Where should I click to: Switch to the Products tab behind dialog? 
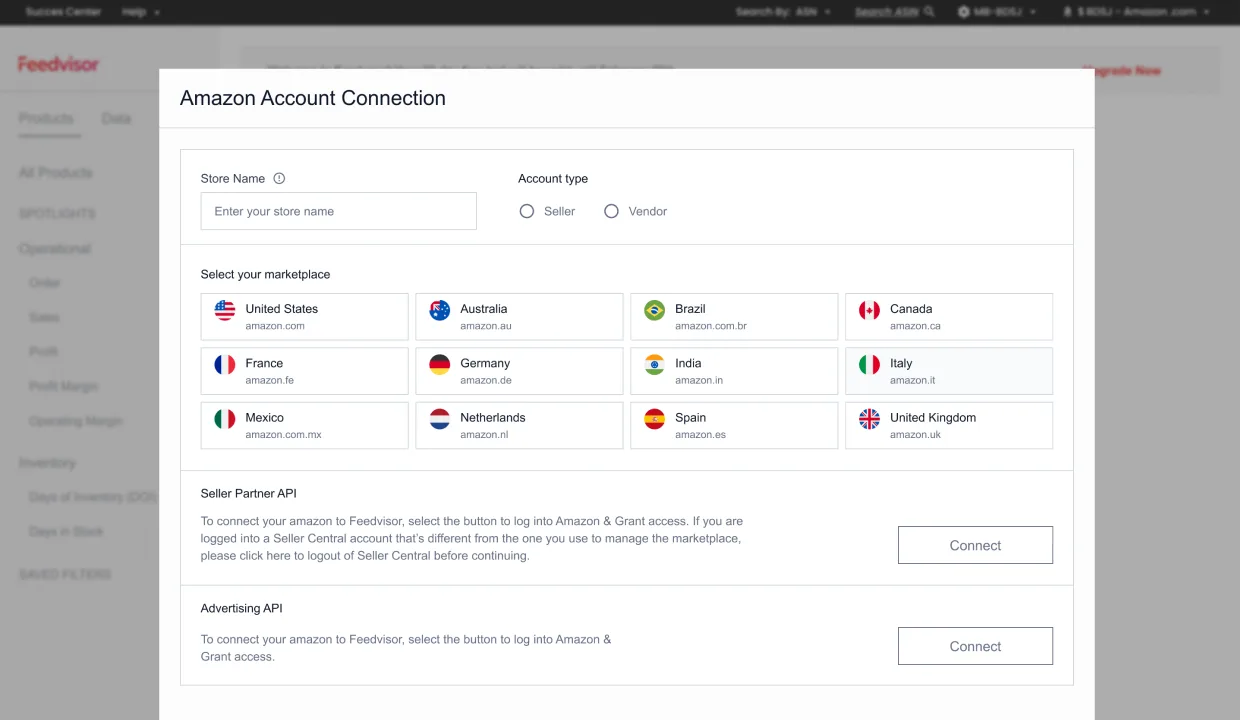[x=46, y=118]
